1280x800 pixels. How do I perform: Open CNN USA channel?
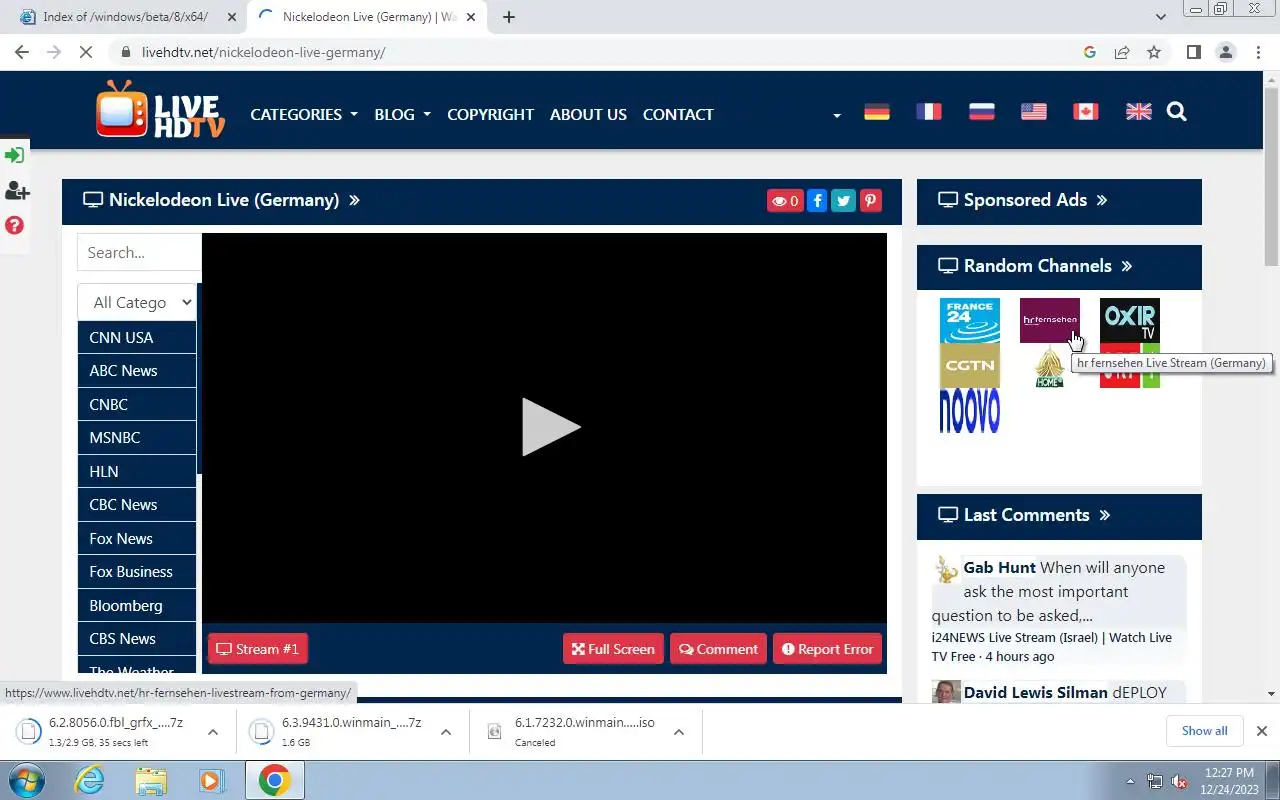pos(136,337)
